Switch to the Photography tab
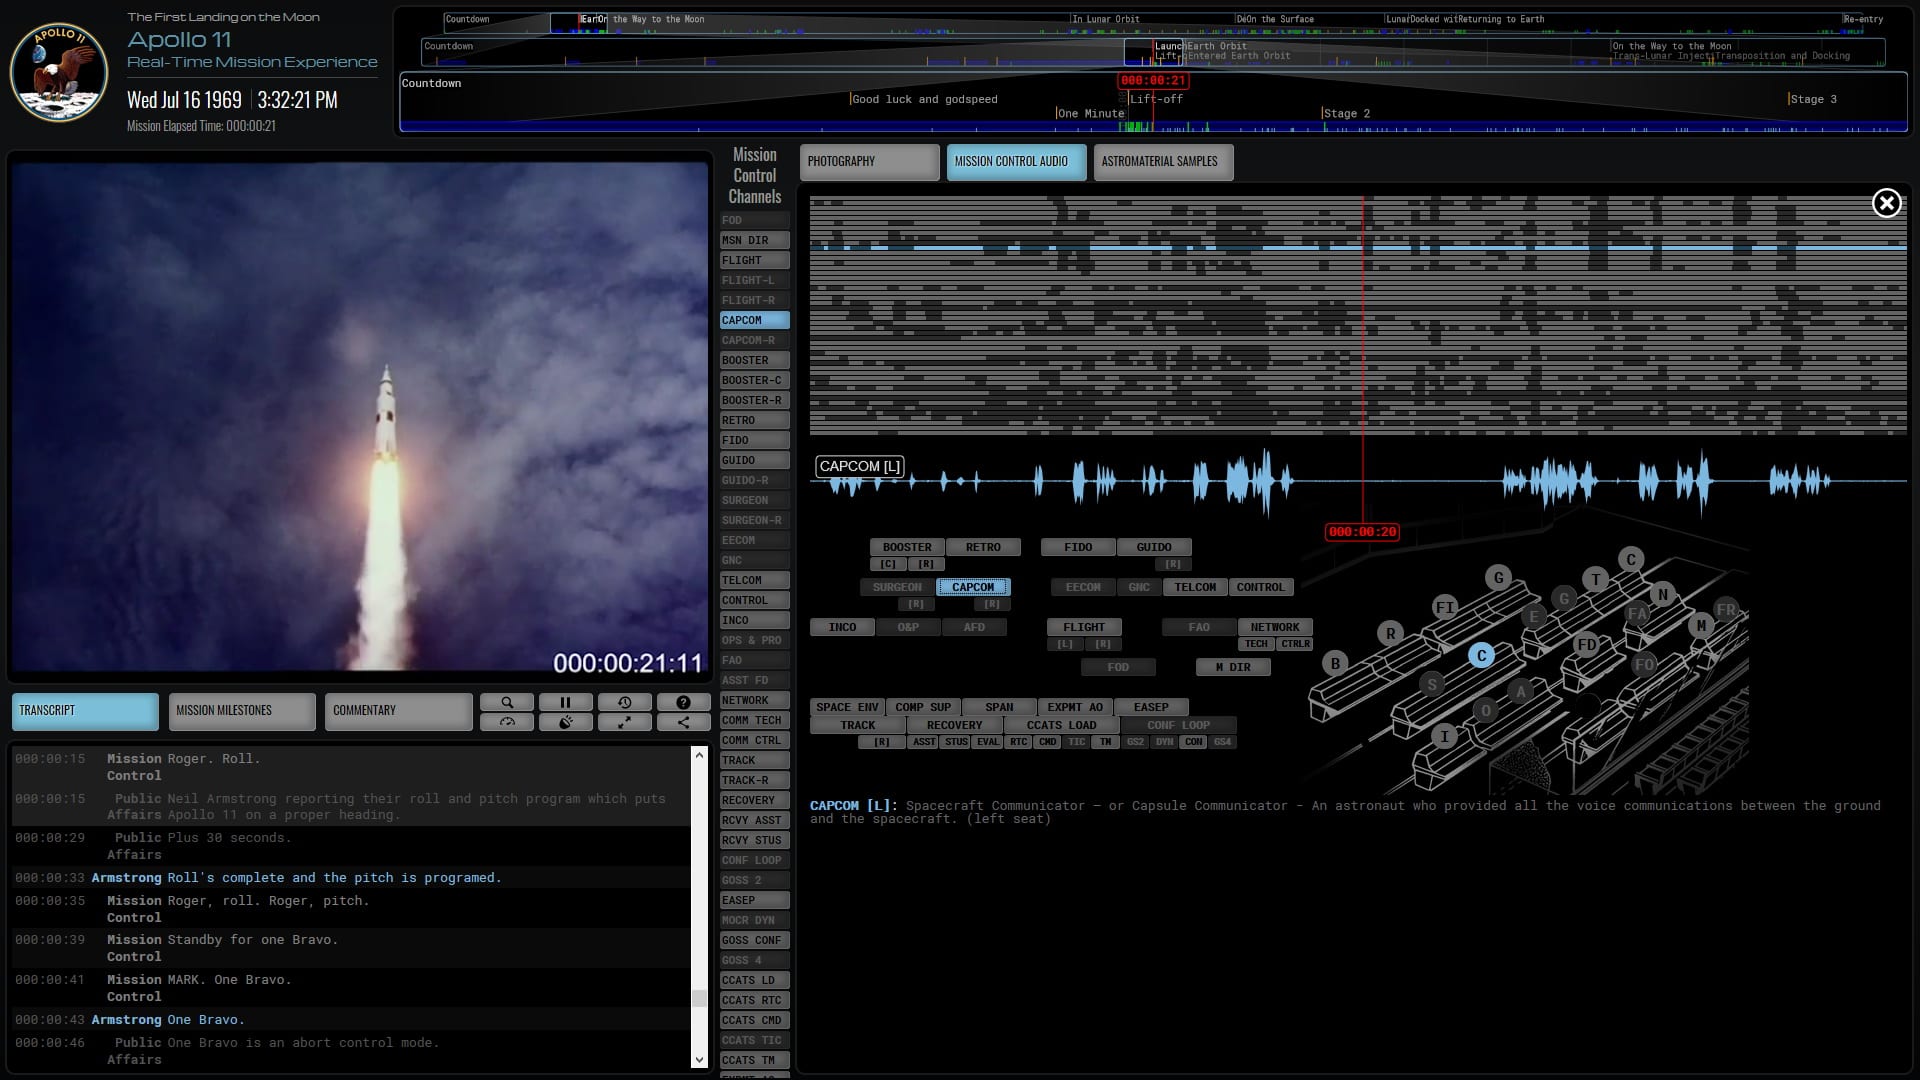Screen dimensions: 1920x1080 [x=868, y=162]
